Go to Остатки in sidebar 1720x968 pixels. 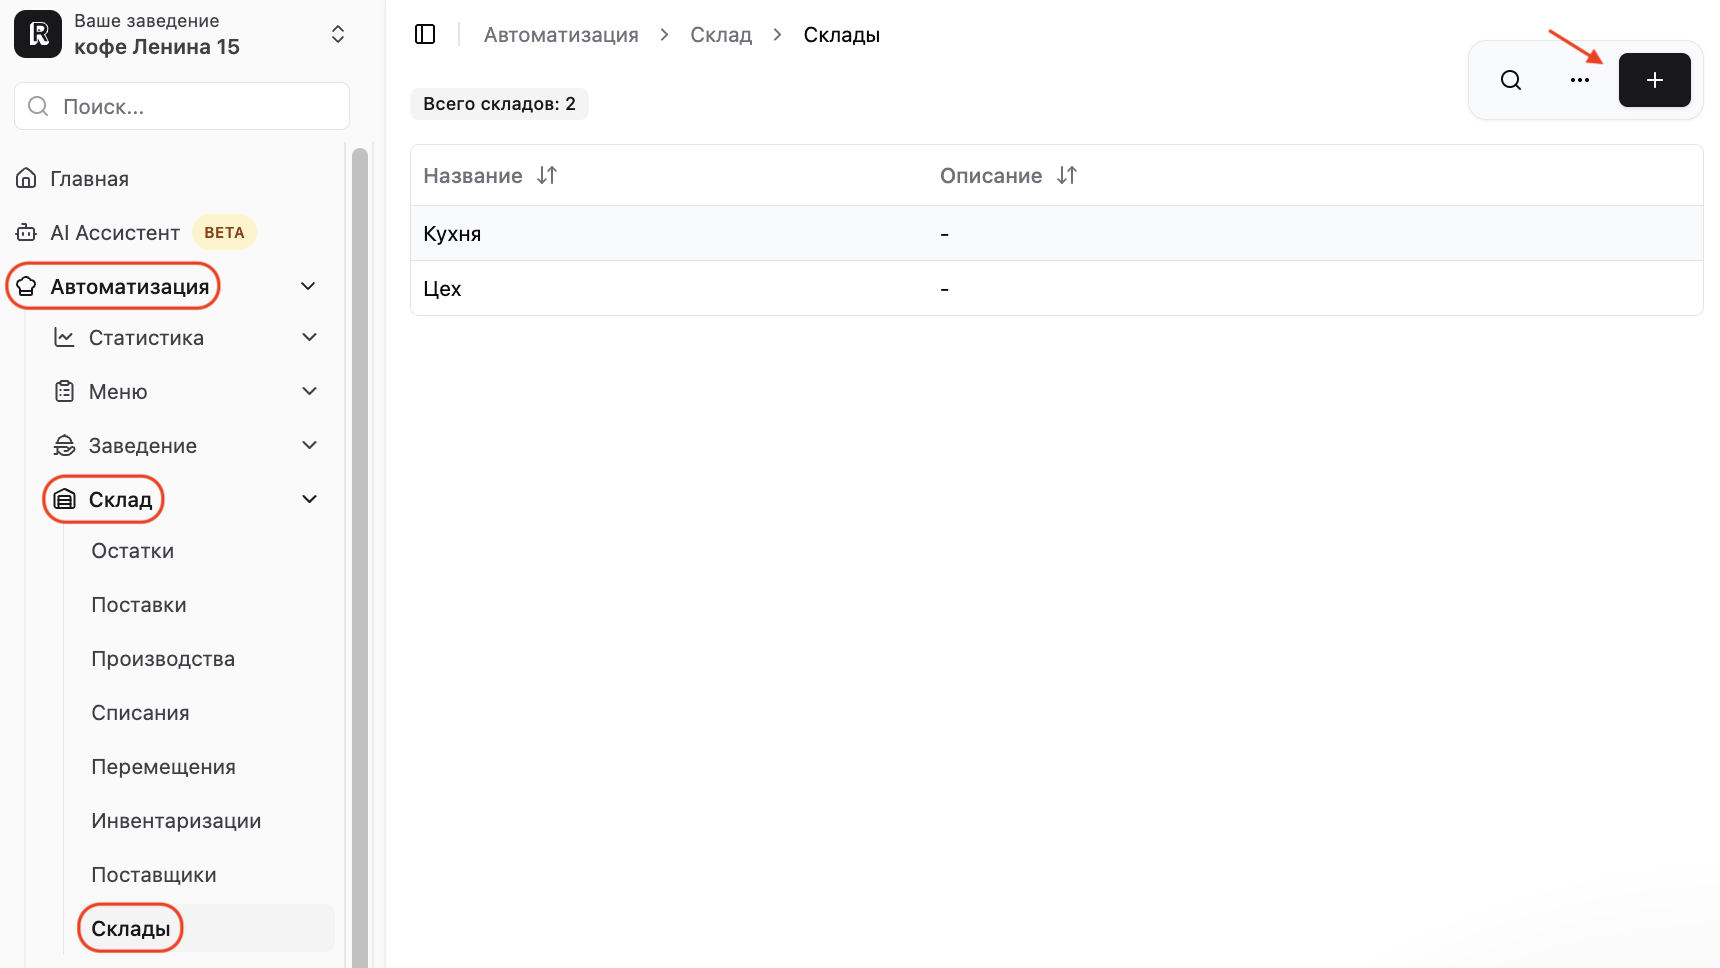[x=132, y=551]
